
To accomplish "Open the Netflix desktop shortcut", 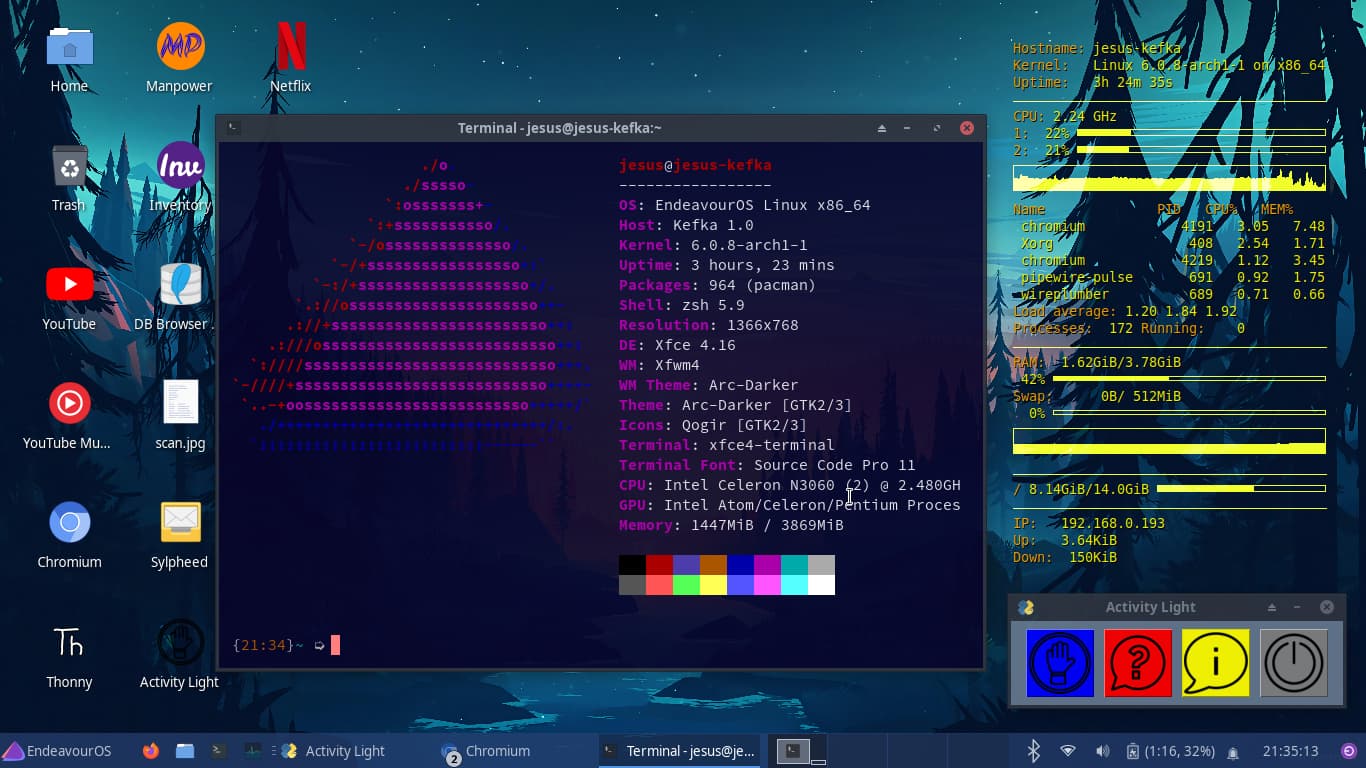I will tap(291, 58).
